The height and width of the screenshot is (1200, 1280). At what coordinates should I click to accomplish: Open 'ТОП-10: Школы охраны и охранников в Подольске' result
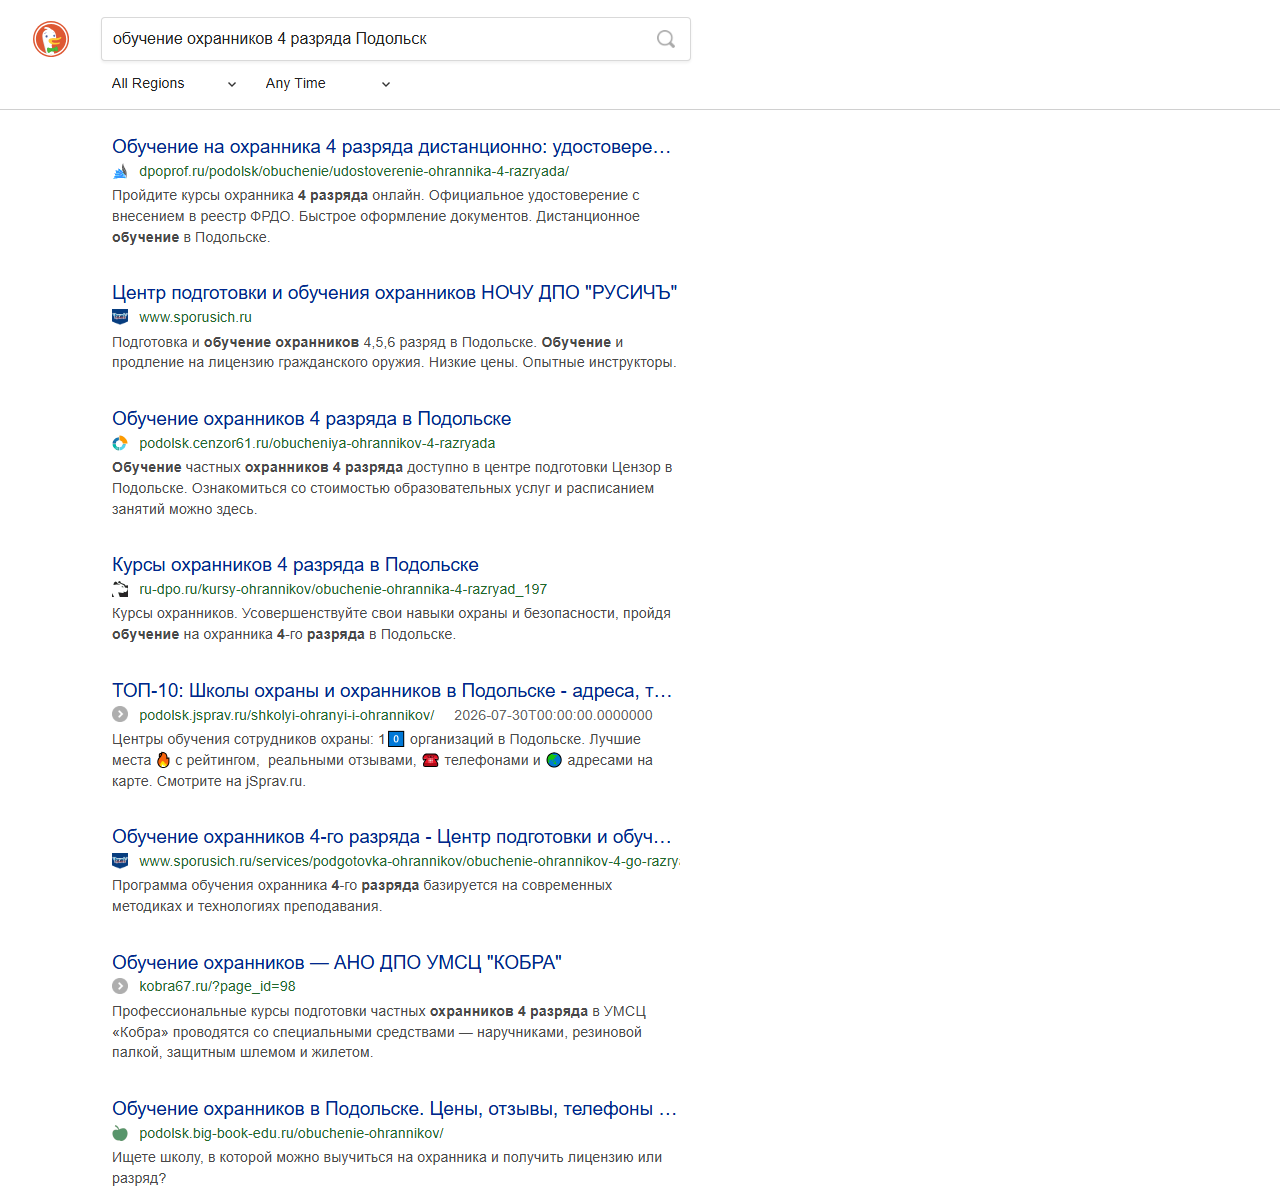(x=392, y=691)
